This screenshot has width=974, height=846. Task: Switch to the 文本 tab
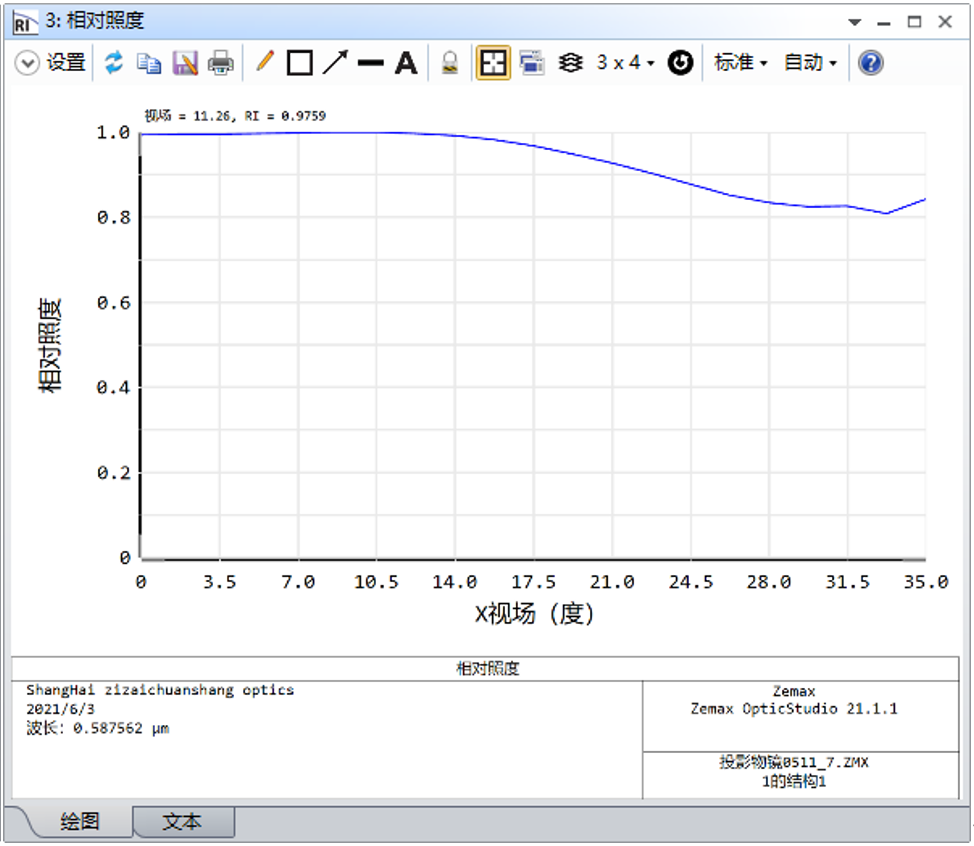click(x=182, y=821)
